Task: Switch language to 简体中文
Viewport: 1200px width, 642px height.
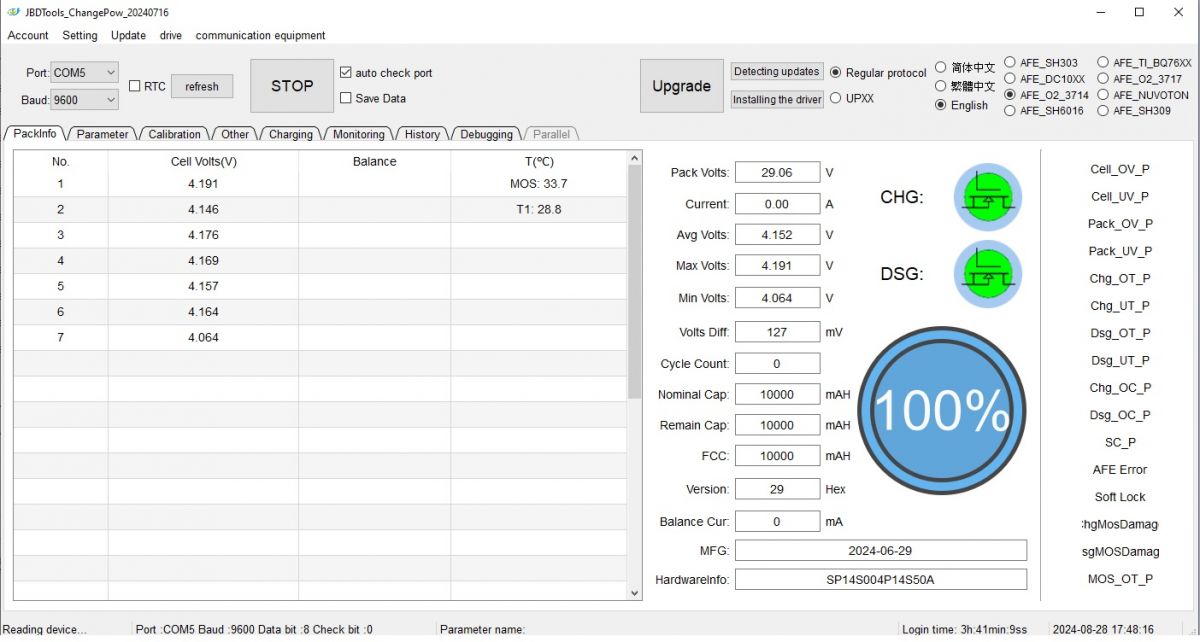Action: pyautogui.click(x=941, y=67)
